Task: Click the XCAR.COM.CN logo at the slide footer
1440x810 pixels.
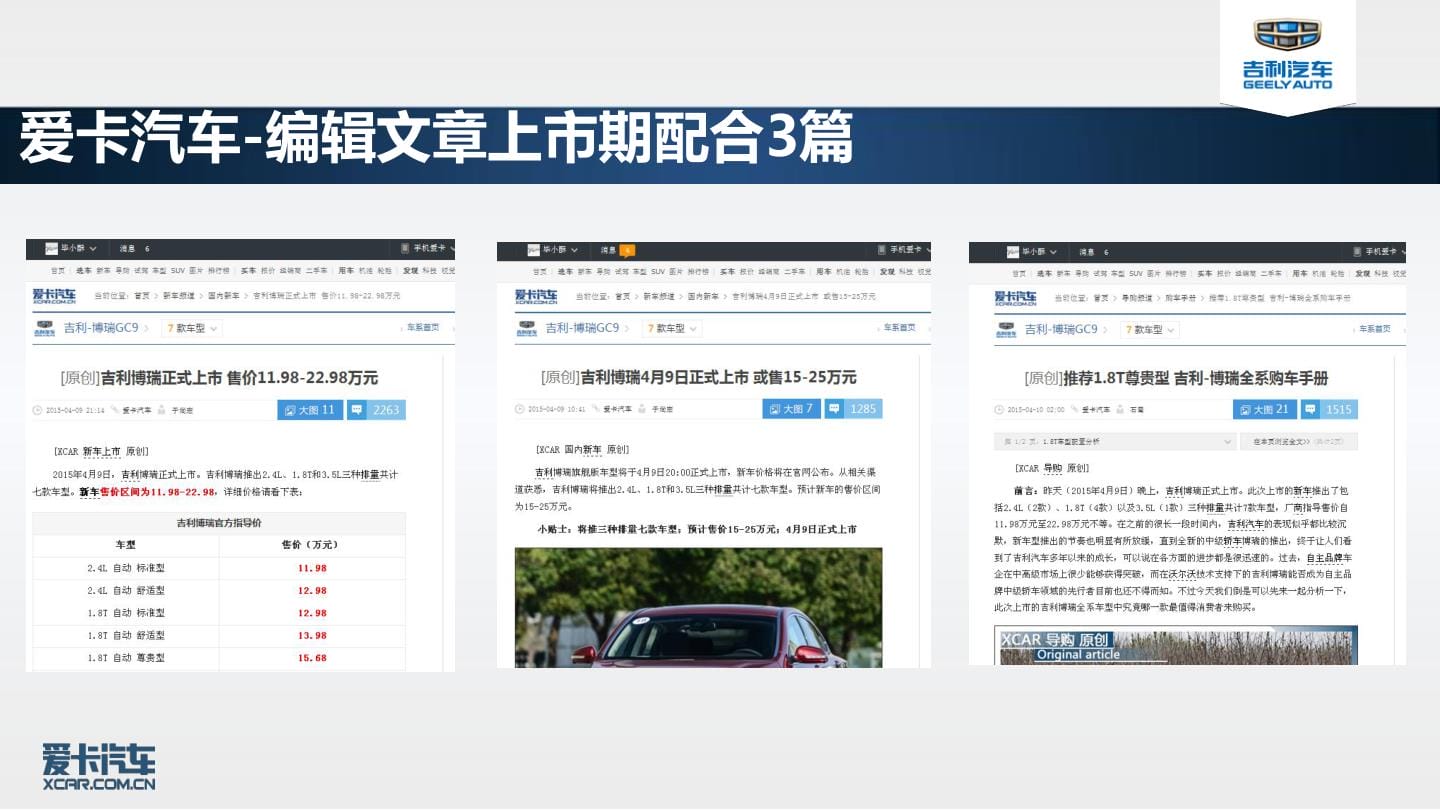Action: pos(99,768)
